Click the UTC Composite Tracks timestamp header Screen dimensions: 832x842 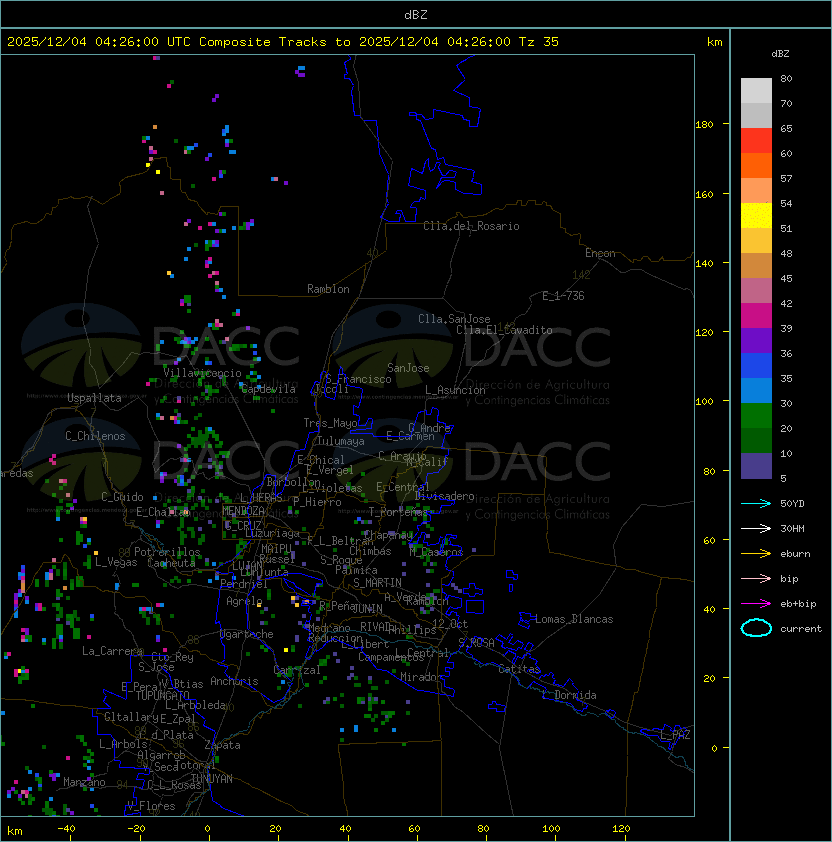[x=283, y=42]
